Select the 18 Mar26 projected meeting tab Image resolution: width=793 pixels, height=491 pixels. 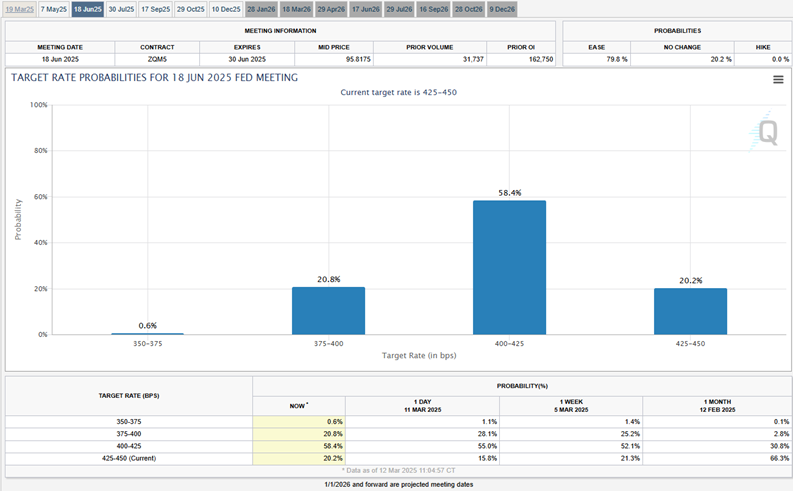[296, 8]
